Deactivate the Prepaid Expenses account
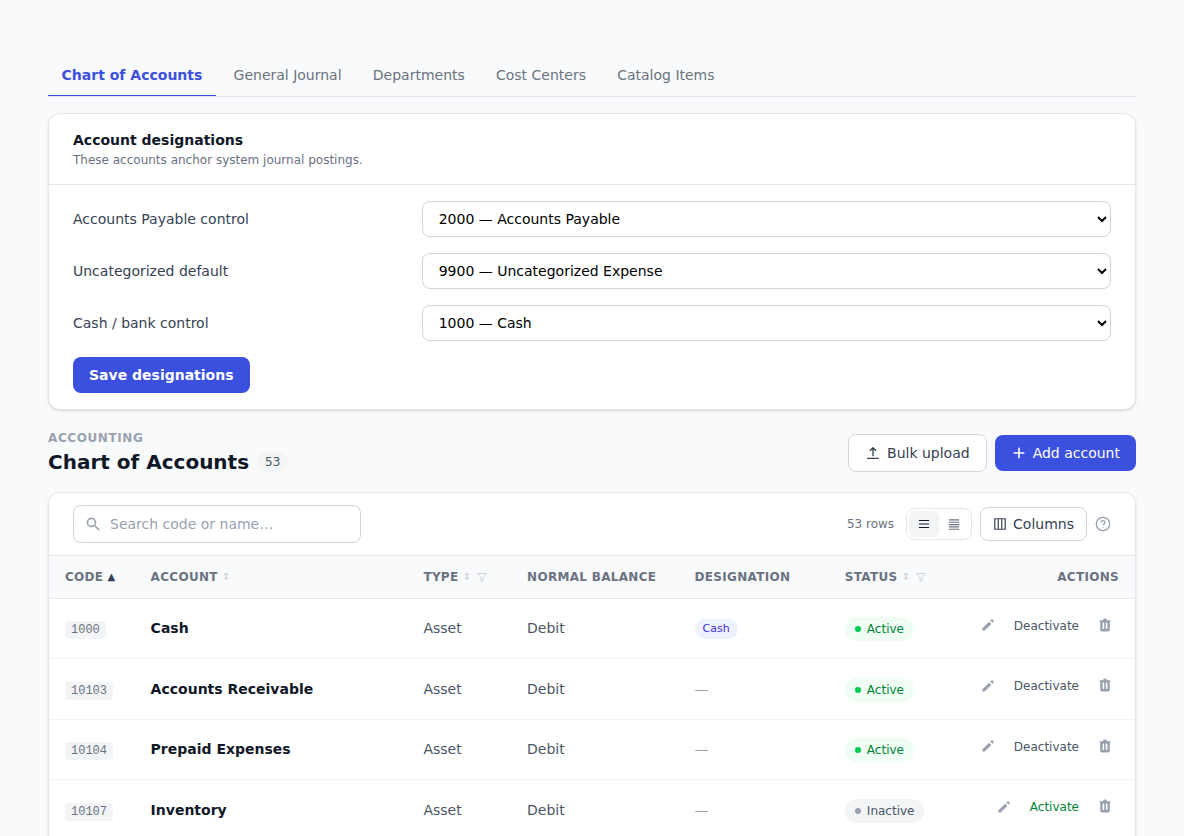1184x836 pixels. click(x=1046, y=746)
